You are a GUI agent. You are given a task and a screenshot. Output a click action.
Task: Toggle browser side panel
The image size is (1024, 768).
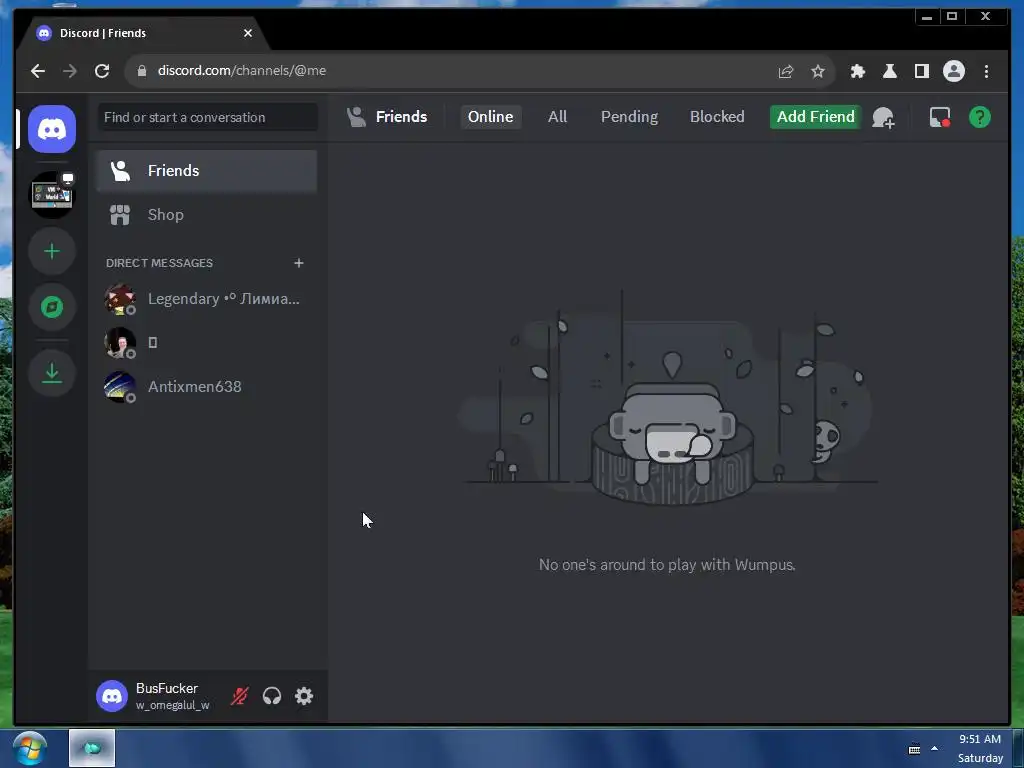[x=921, y=71]
